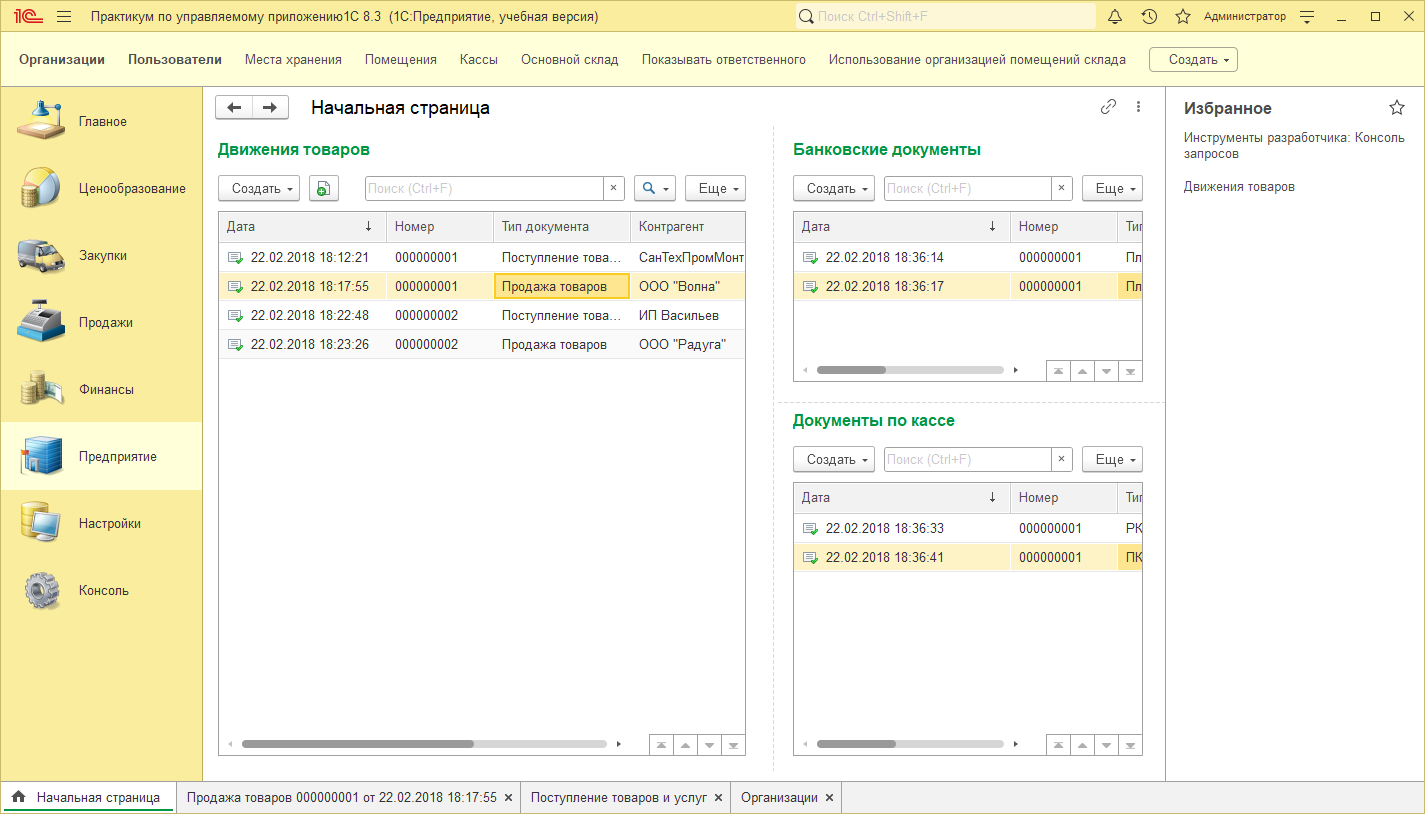Click the notifications bell icon

1116,17
